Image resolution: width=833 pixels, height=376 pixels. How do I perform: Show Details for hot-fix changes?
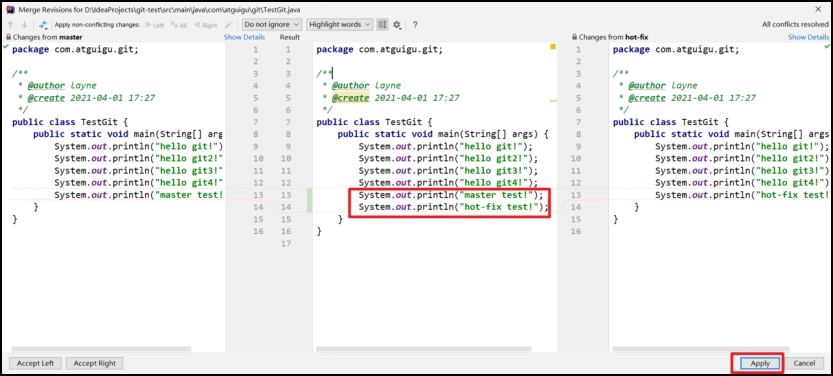pyautogui.click(x=809, y=37)
